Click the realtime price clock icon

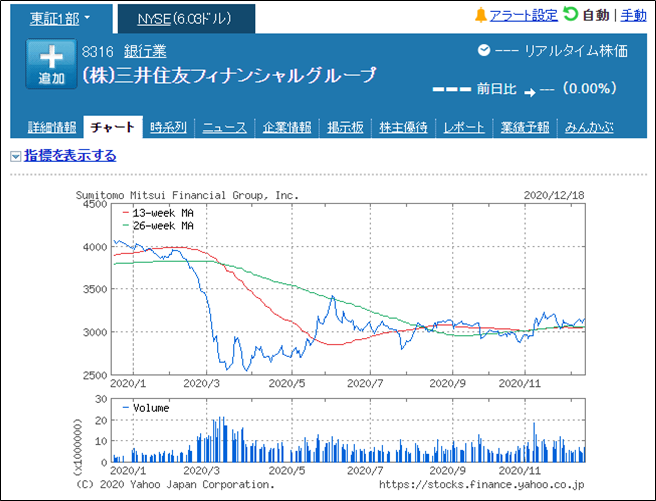484,51
